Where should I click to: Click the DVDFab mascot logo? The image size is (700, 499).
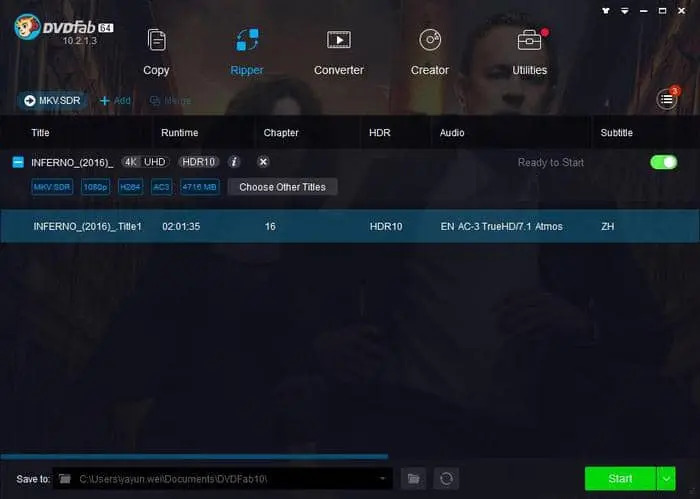27,27
